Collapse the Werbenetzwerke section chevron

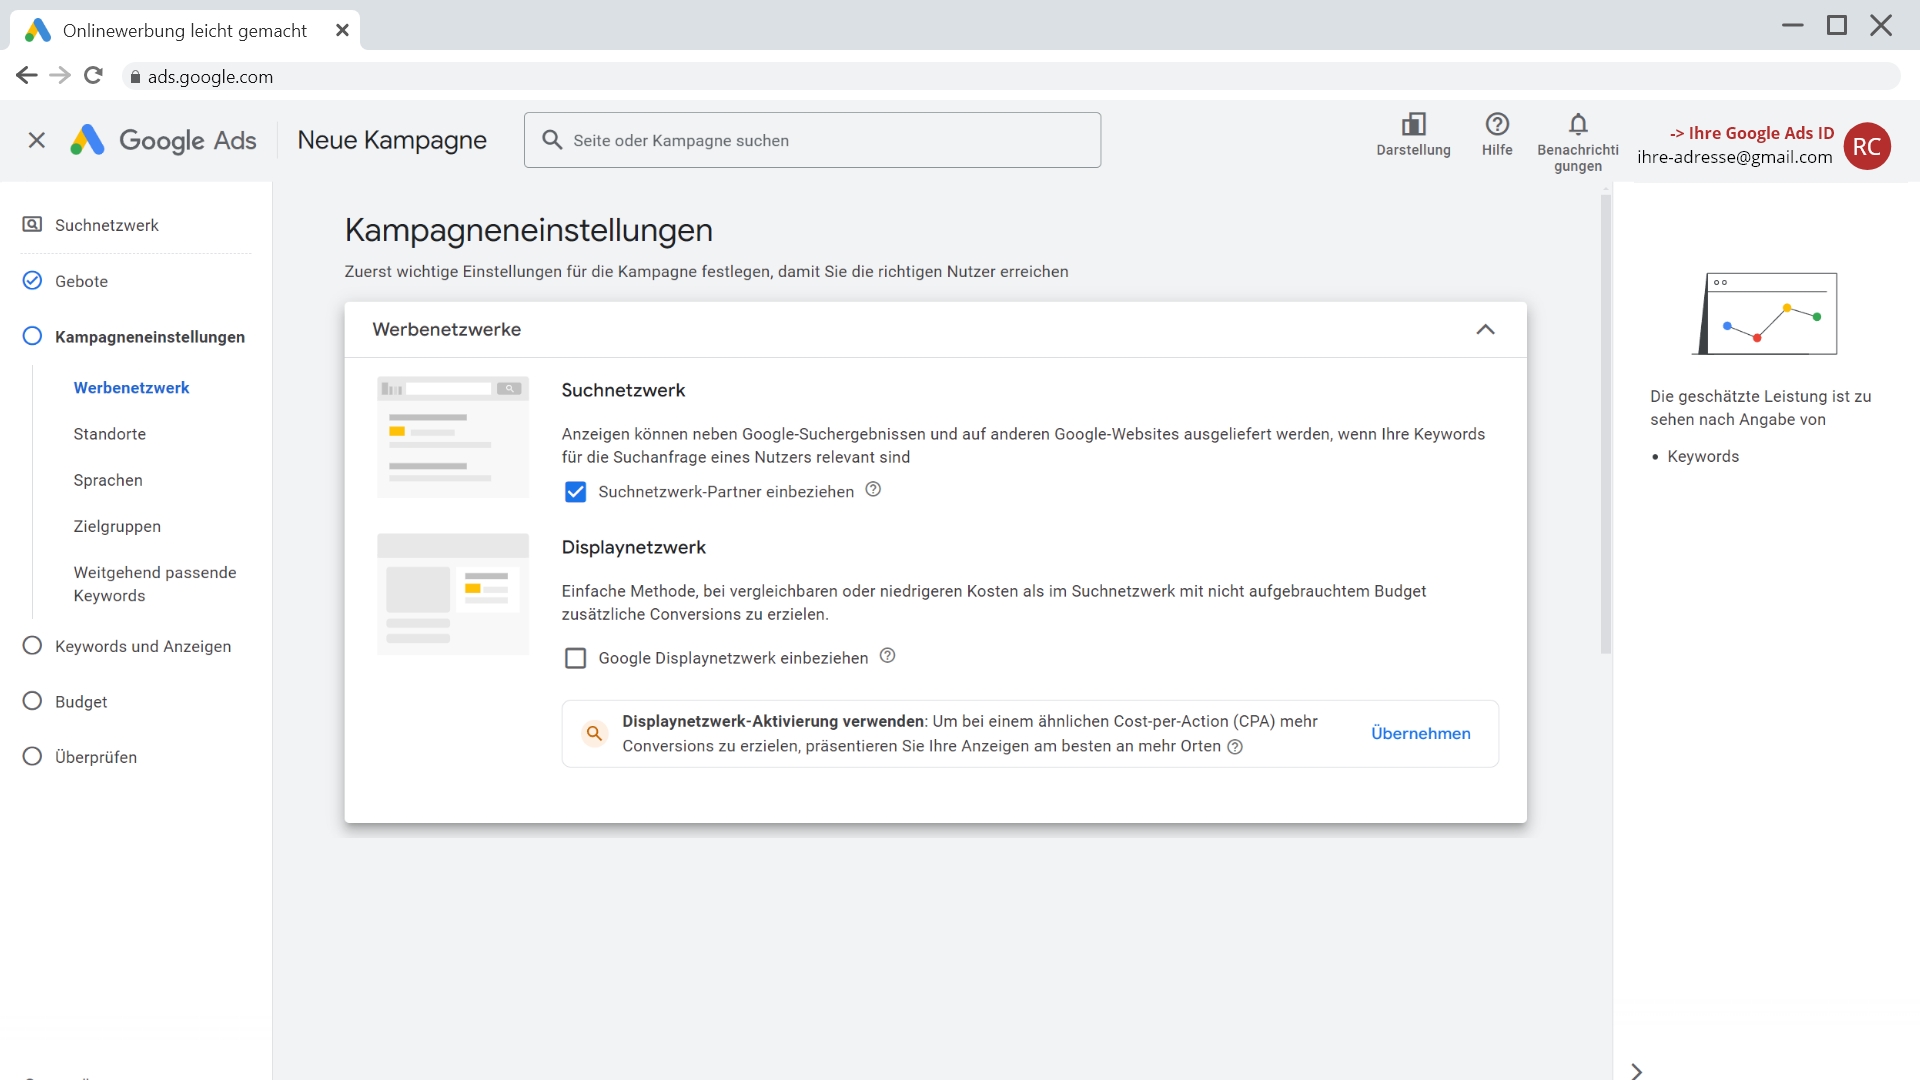[x=1485, y=330]
